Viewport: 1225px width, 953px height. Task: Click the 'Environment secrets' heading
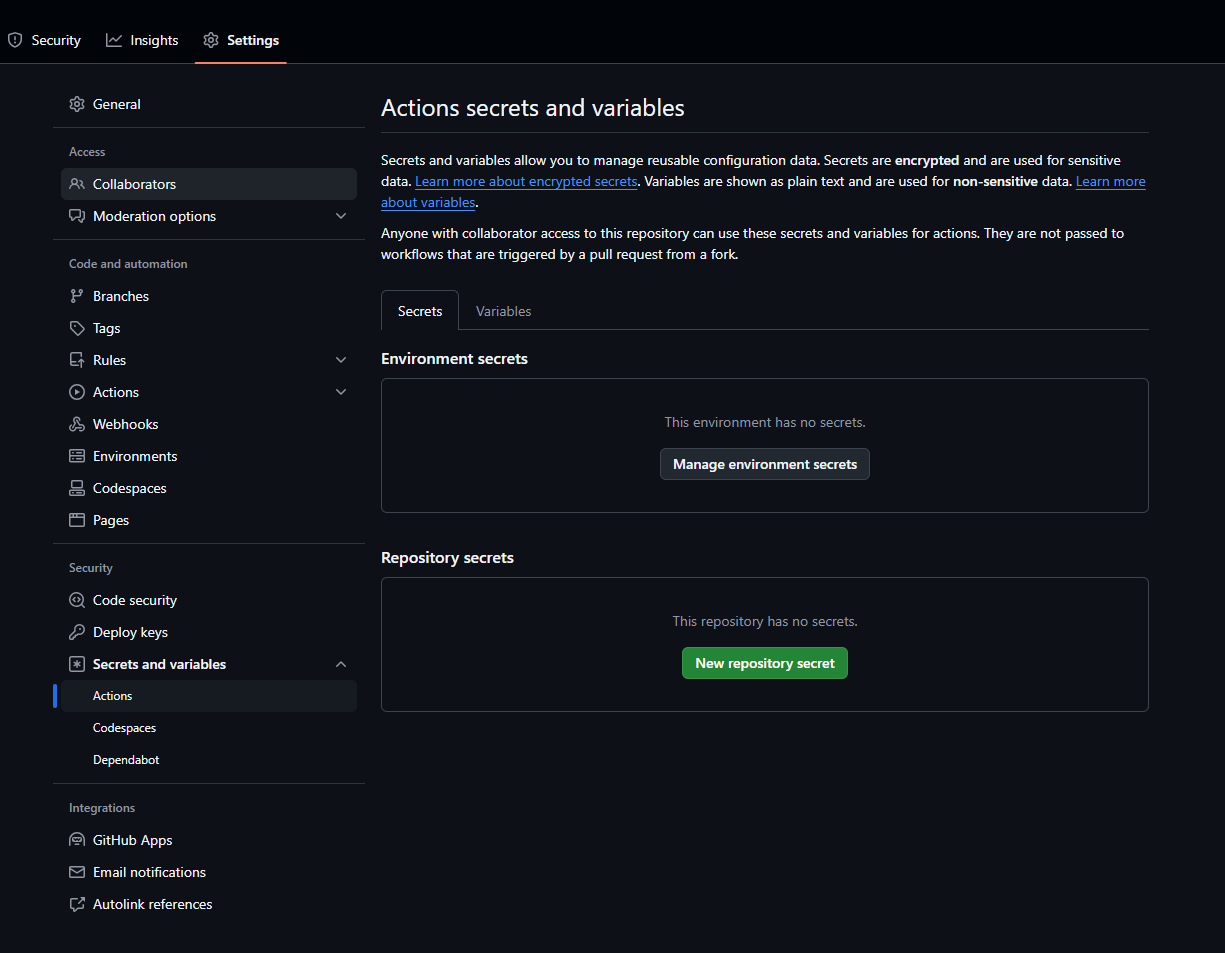click(x=454, y=358)
